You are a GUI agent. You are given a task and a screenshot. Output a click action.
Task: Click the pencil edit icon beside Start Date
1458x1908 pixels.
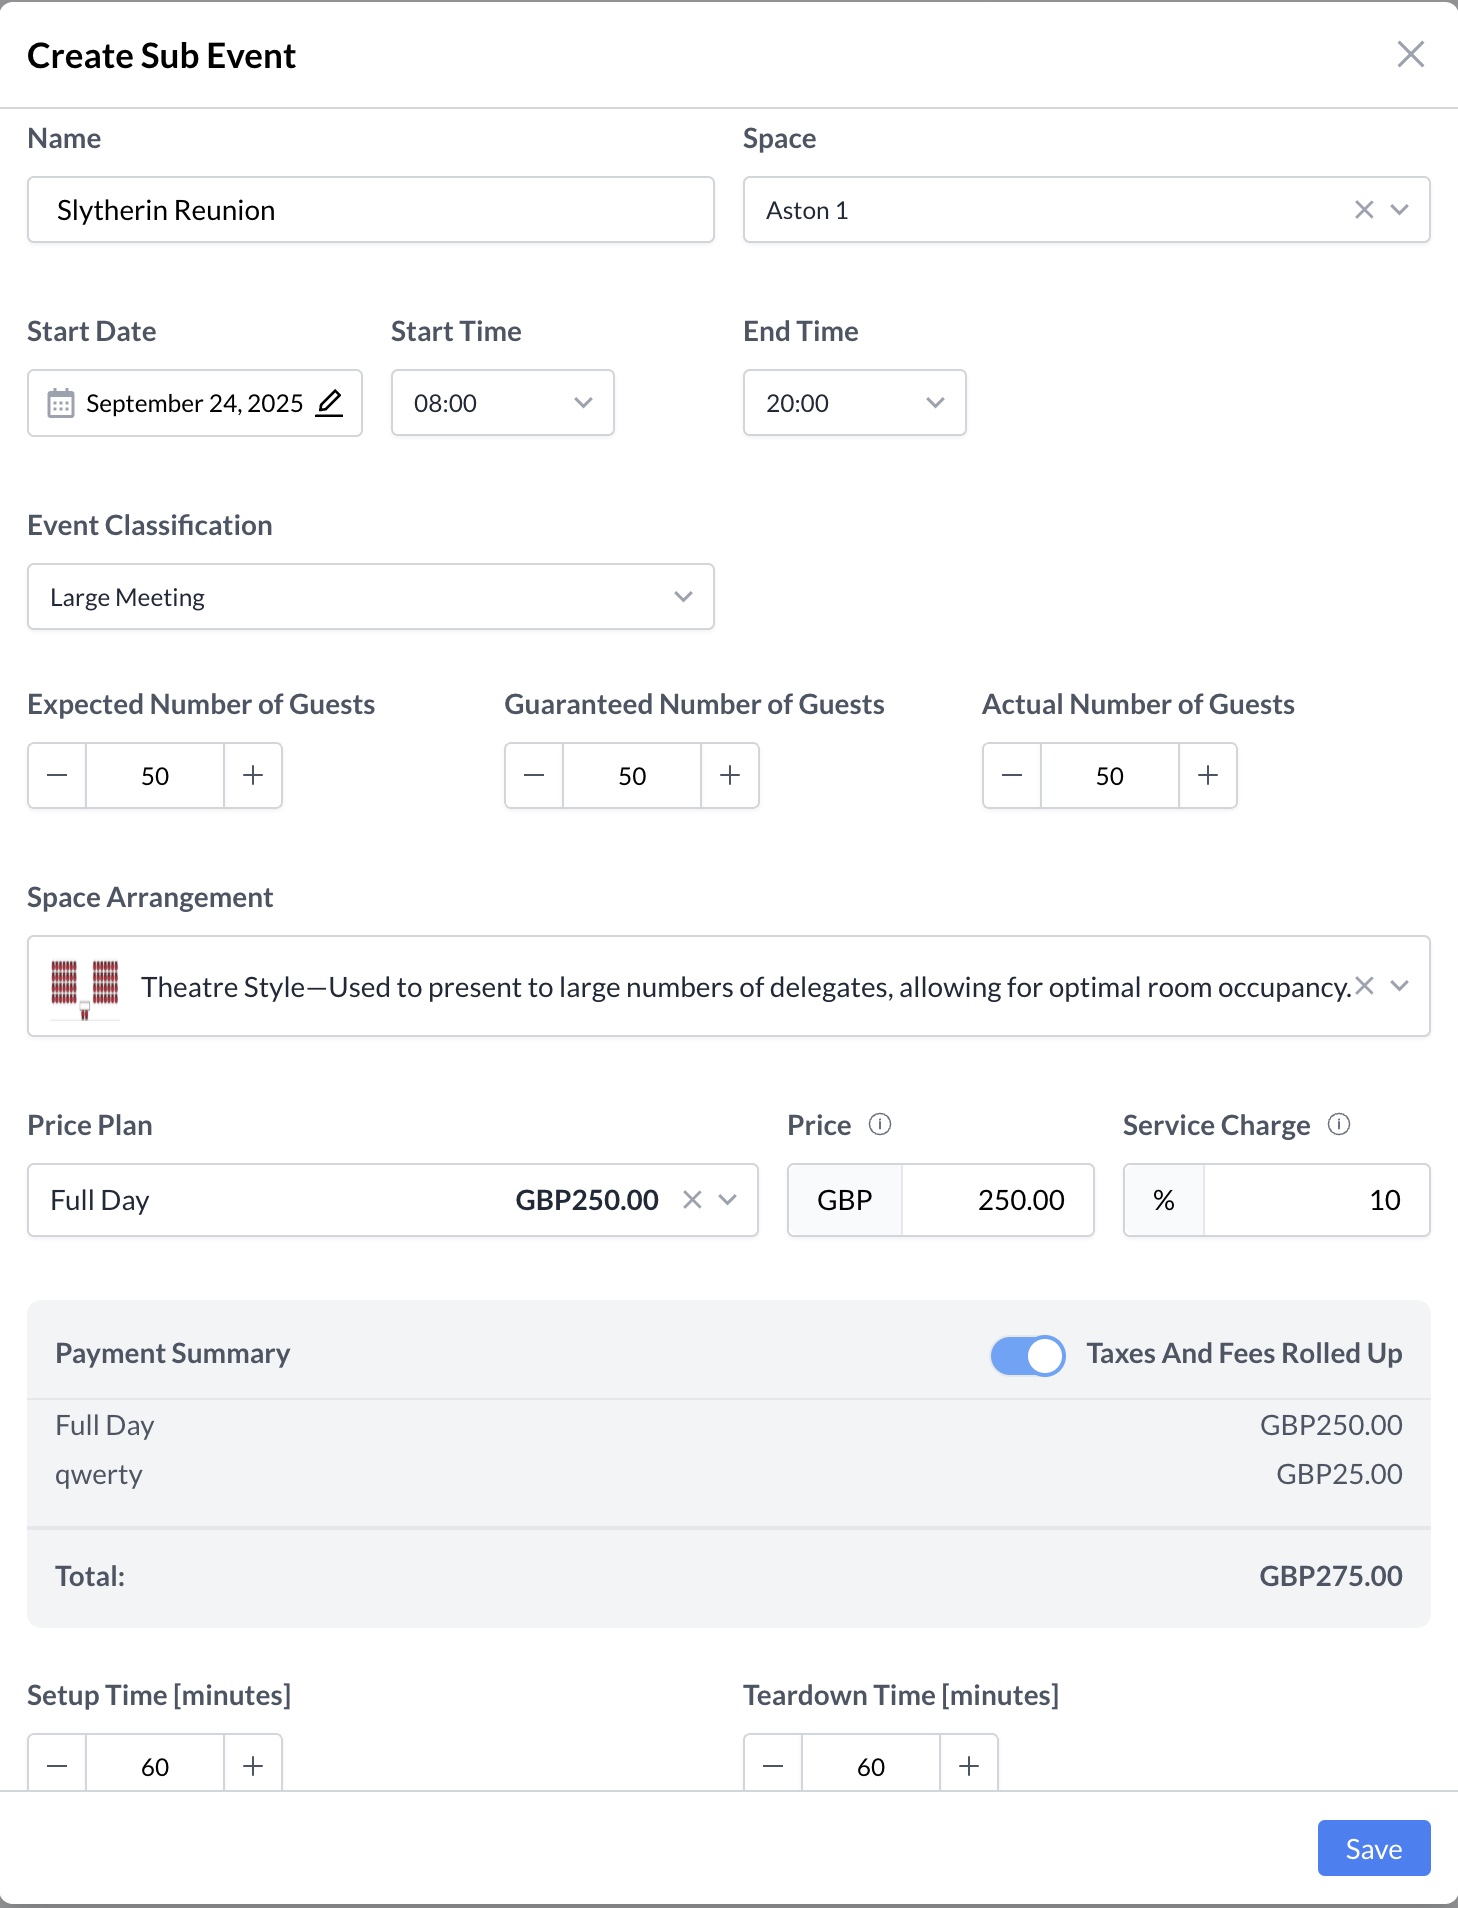329,403
